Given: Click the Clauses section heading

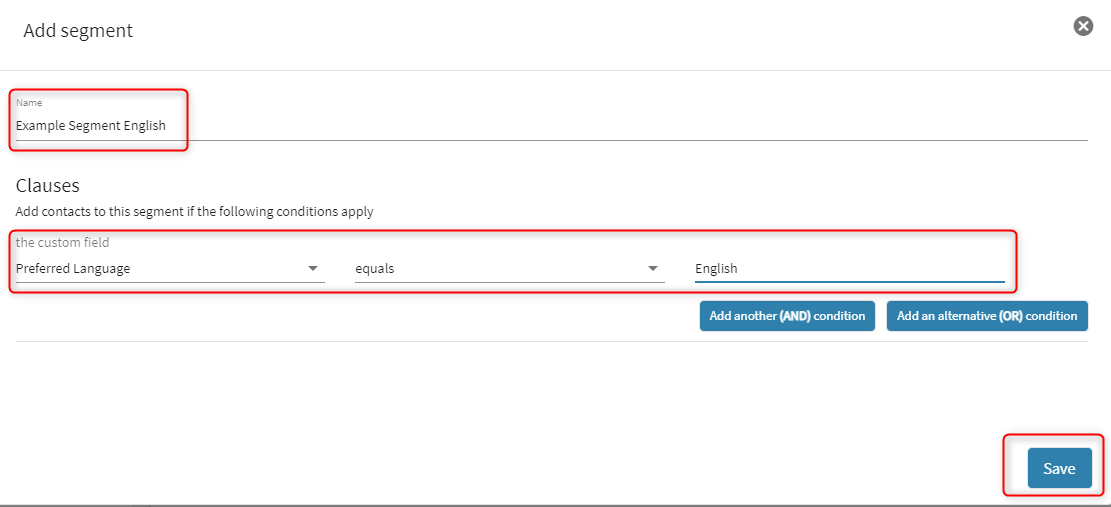Looking at the screenshot, I should click(47, 186).
